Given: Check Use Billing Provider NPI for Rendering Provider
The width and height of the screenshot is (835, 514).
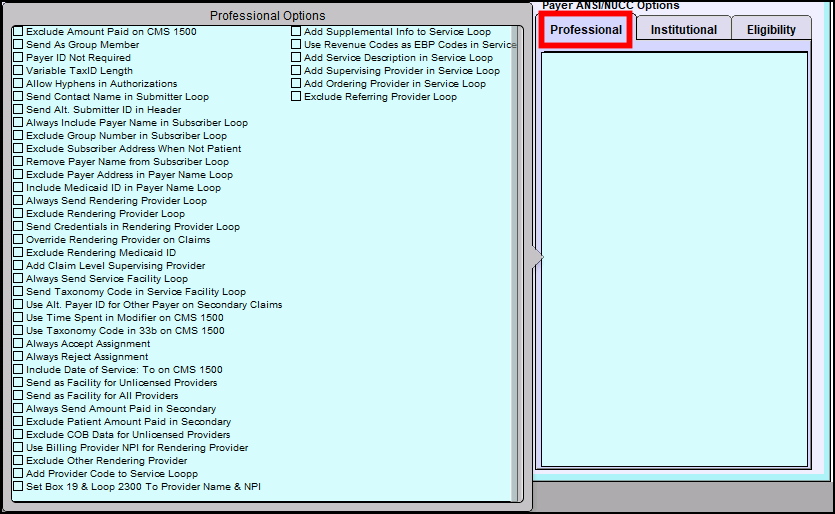Looking at the screenshot, I should pyautogui.click(x=18, y=448).
